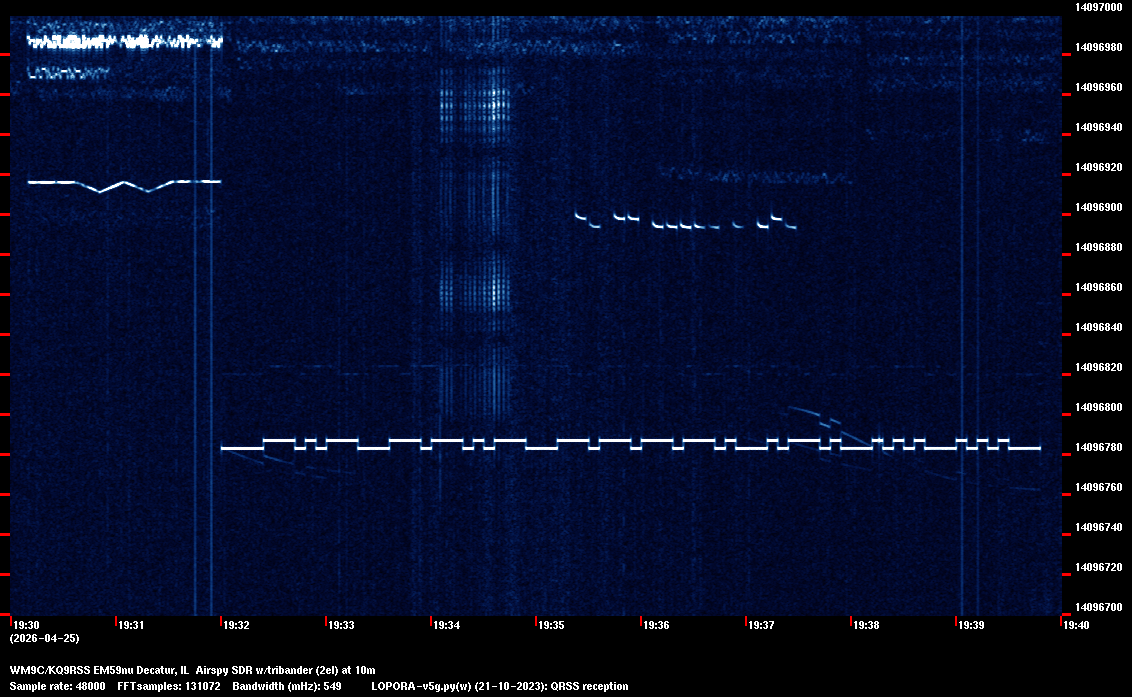Screen dimensions: 1132x697
Task: Click the 14096980 frequency label
Action: click(1099, 48)
